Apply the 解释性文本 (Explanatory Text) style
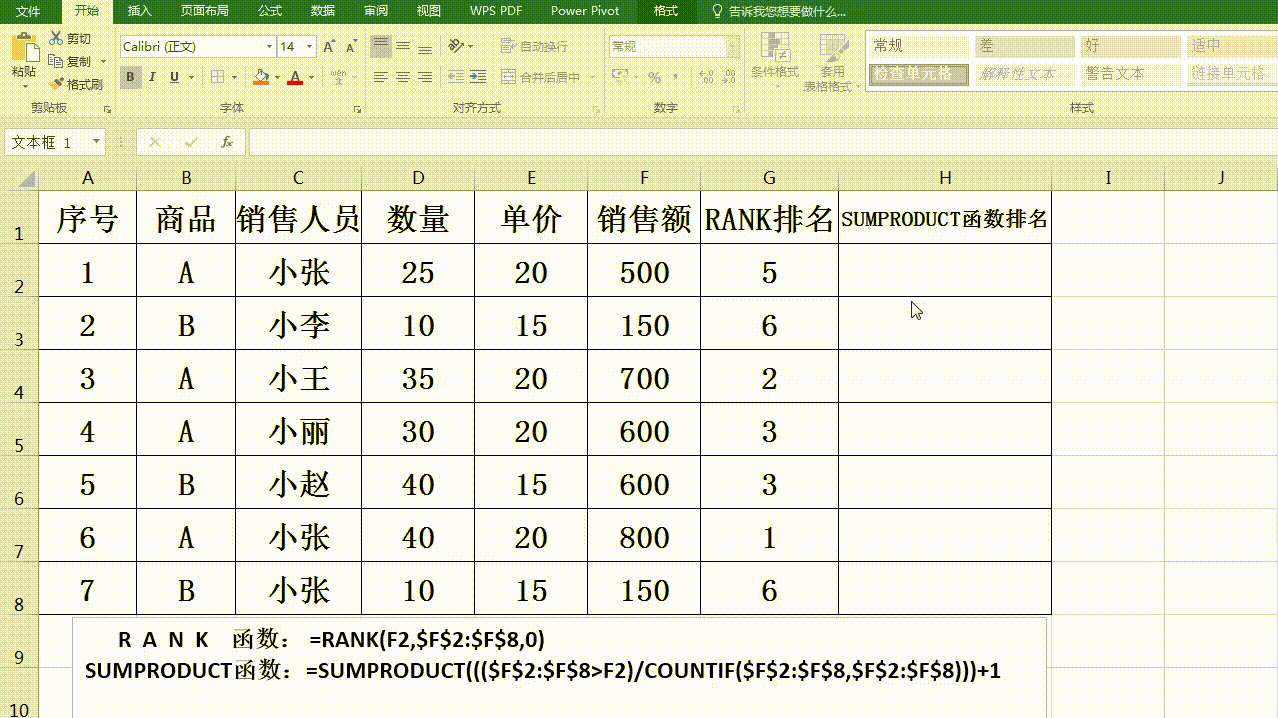Screen dimensions: 1278x718 (x=1025, y=74)
